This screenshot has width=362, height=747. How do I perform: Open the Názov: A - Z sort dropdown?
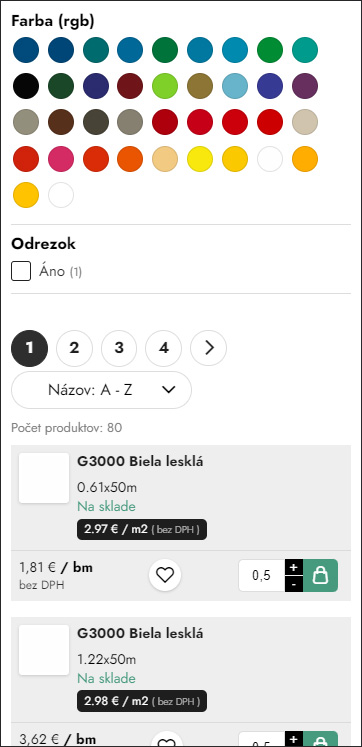(101, 390)
